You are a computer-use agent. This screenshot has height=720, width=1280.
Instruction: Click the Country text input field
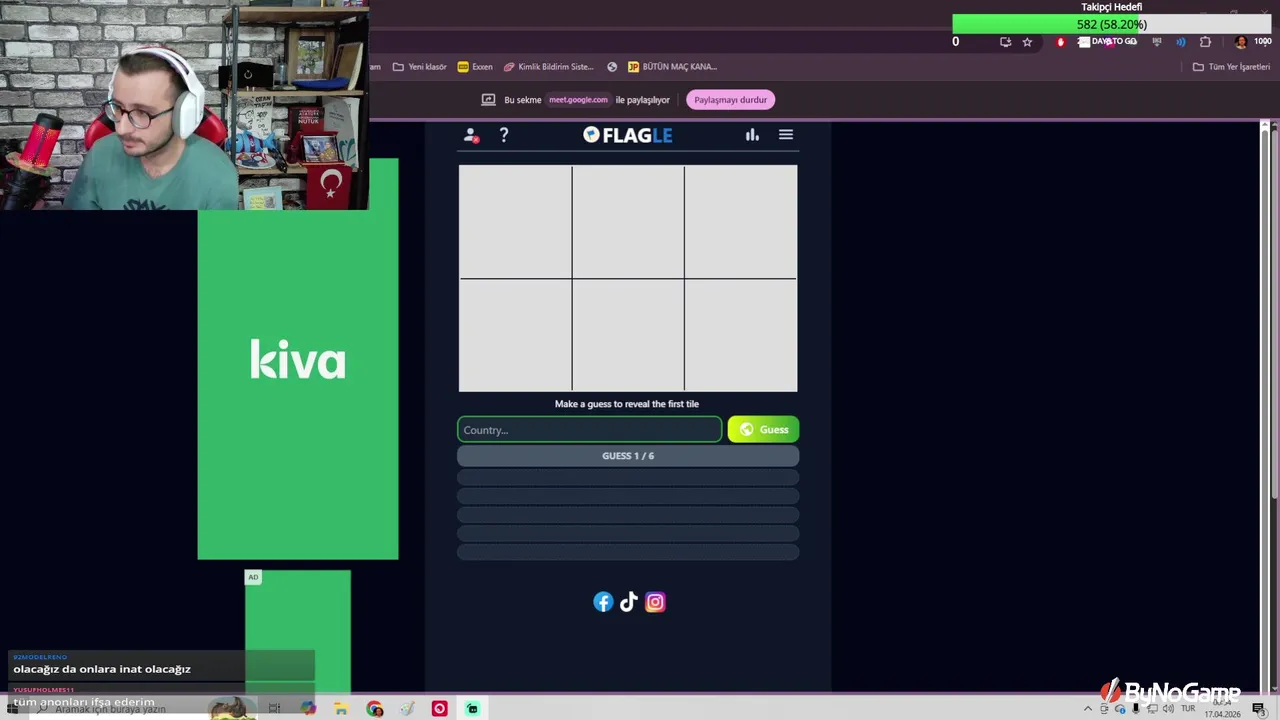click(590, 430)
